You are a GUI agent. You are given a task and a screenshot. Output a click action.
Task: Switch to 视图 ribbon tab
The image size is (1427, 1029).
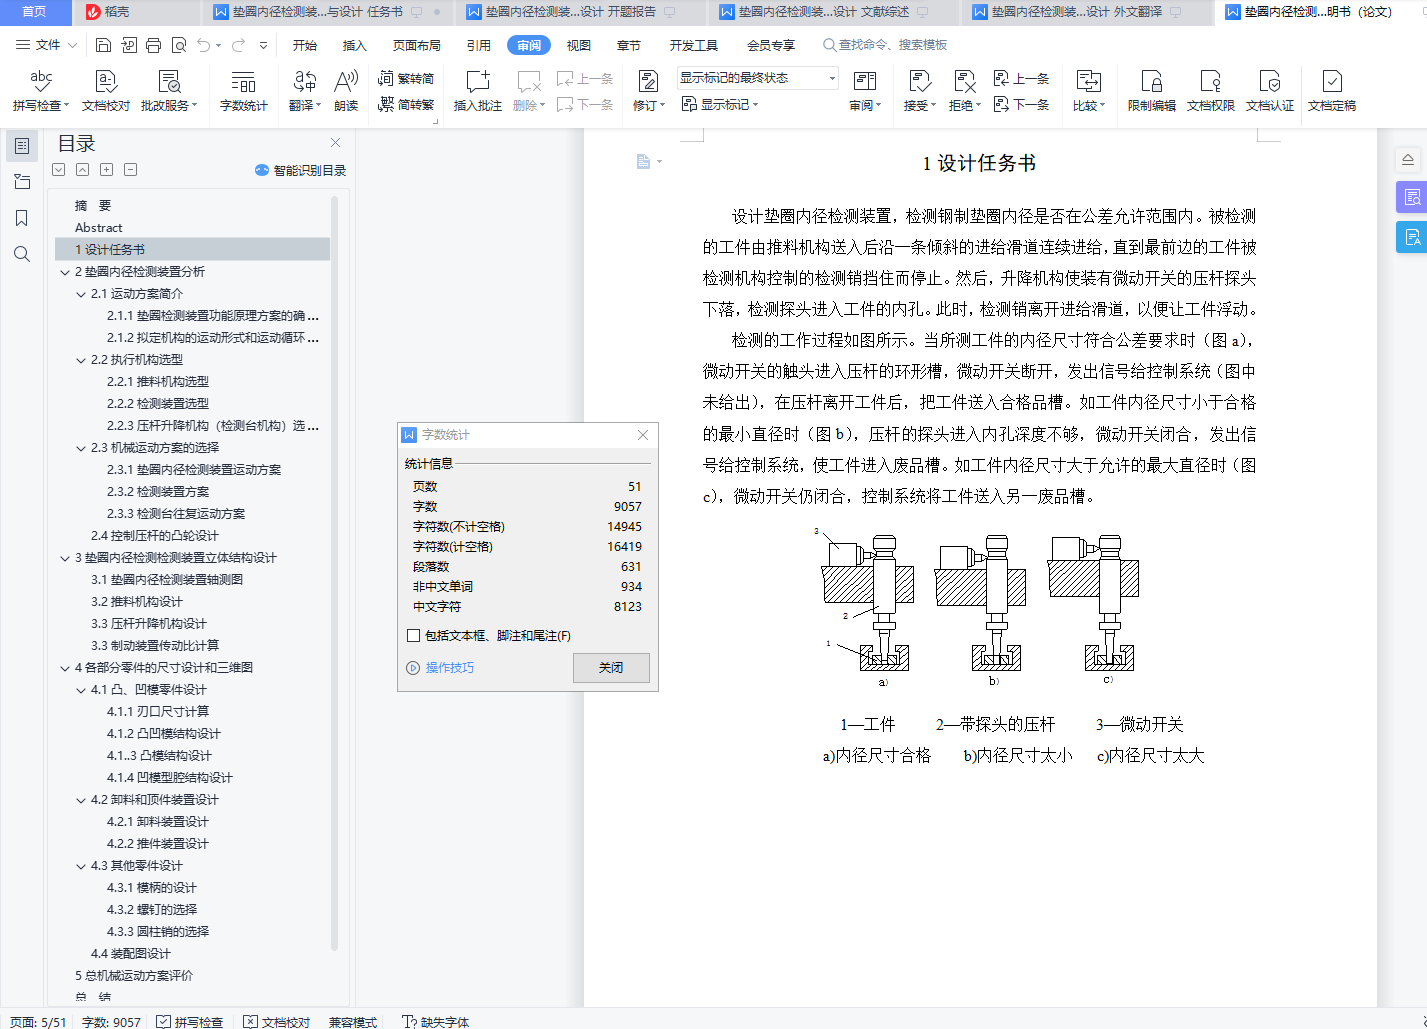(579, 45)
